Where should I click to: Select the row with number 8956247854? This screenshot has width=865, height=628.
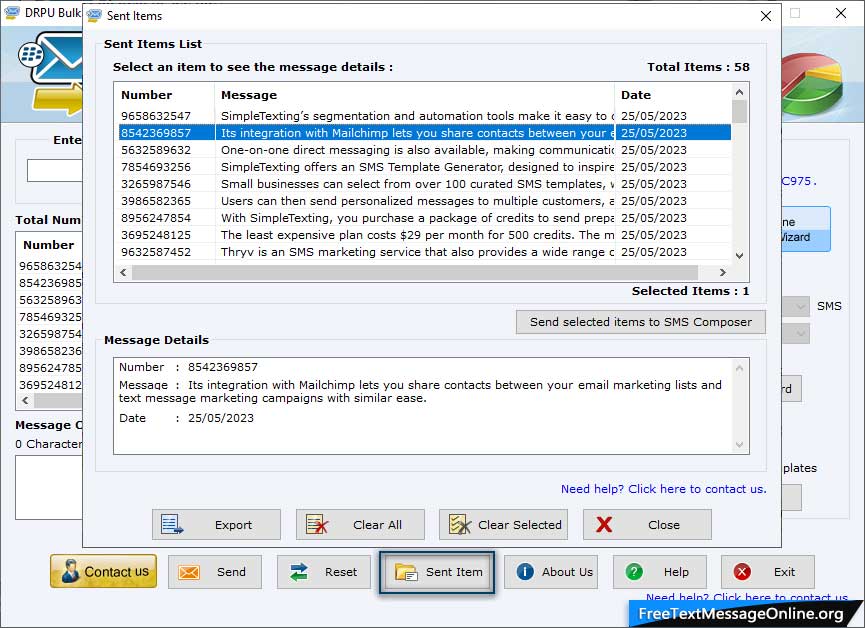coord(425,218)
